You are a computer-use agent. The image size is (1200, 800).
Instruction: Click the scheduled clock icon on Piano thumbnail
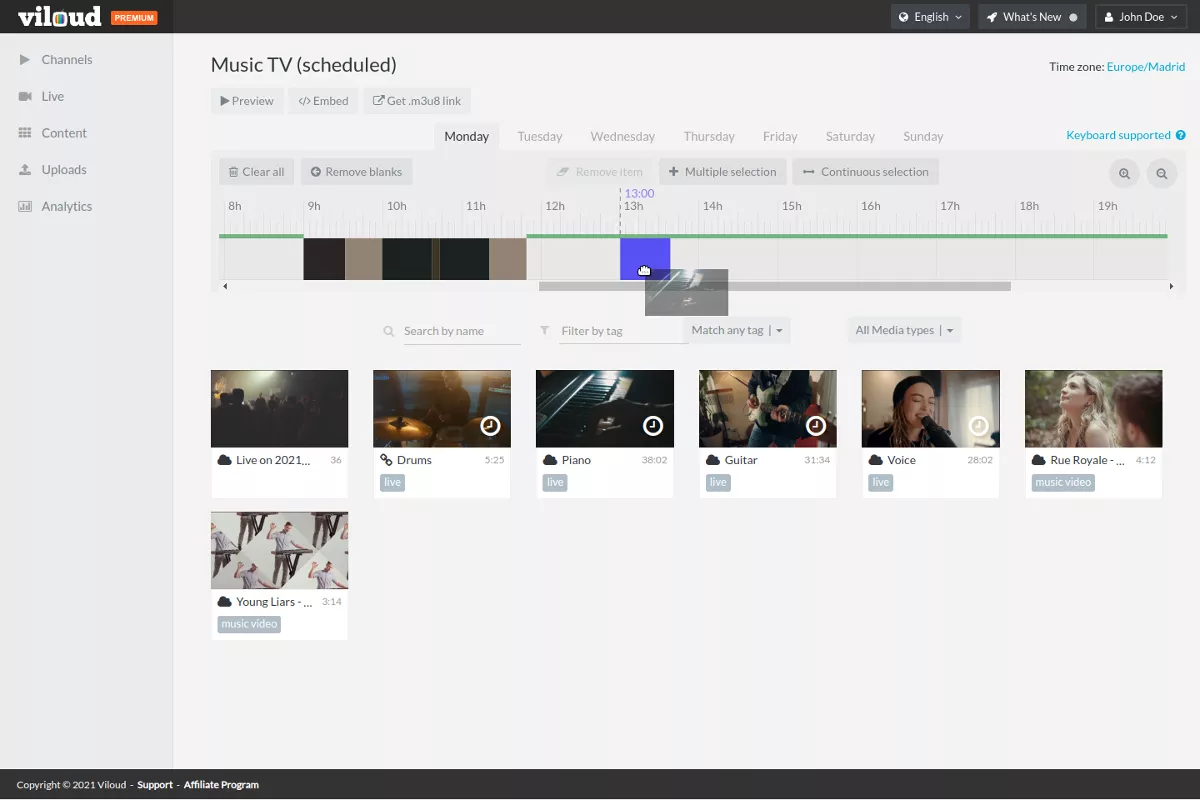click(x=653, y=426)
